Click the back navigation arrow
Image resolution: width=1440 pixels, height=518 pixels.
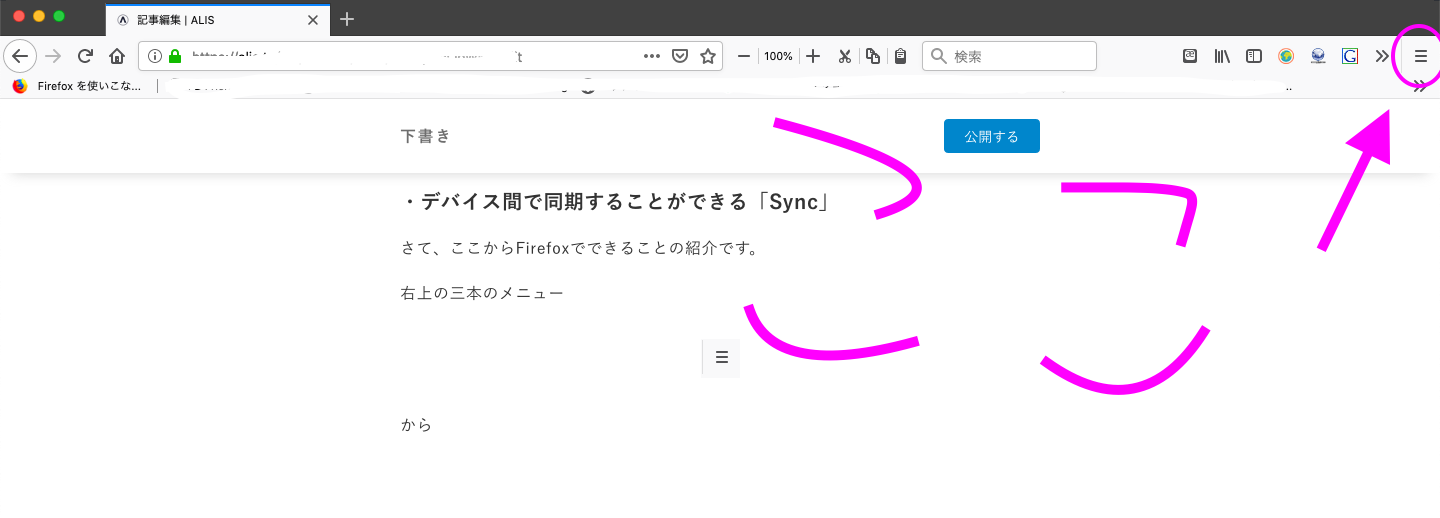(20, 56)
